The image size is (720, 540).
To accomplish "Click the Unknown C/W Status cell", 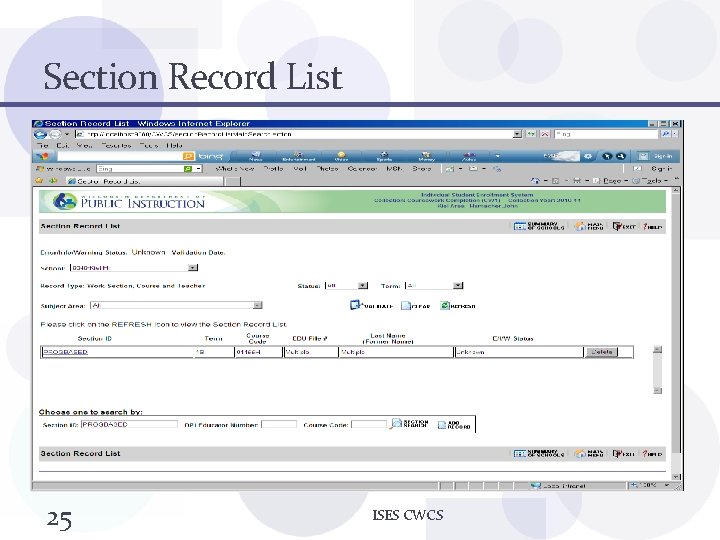I will tap(518, 352).
